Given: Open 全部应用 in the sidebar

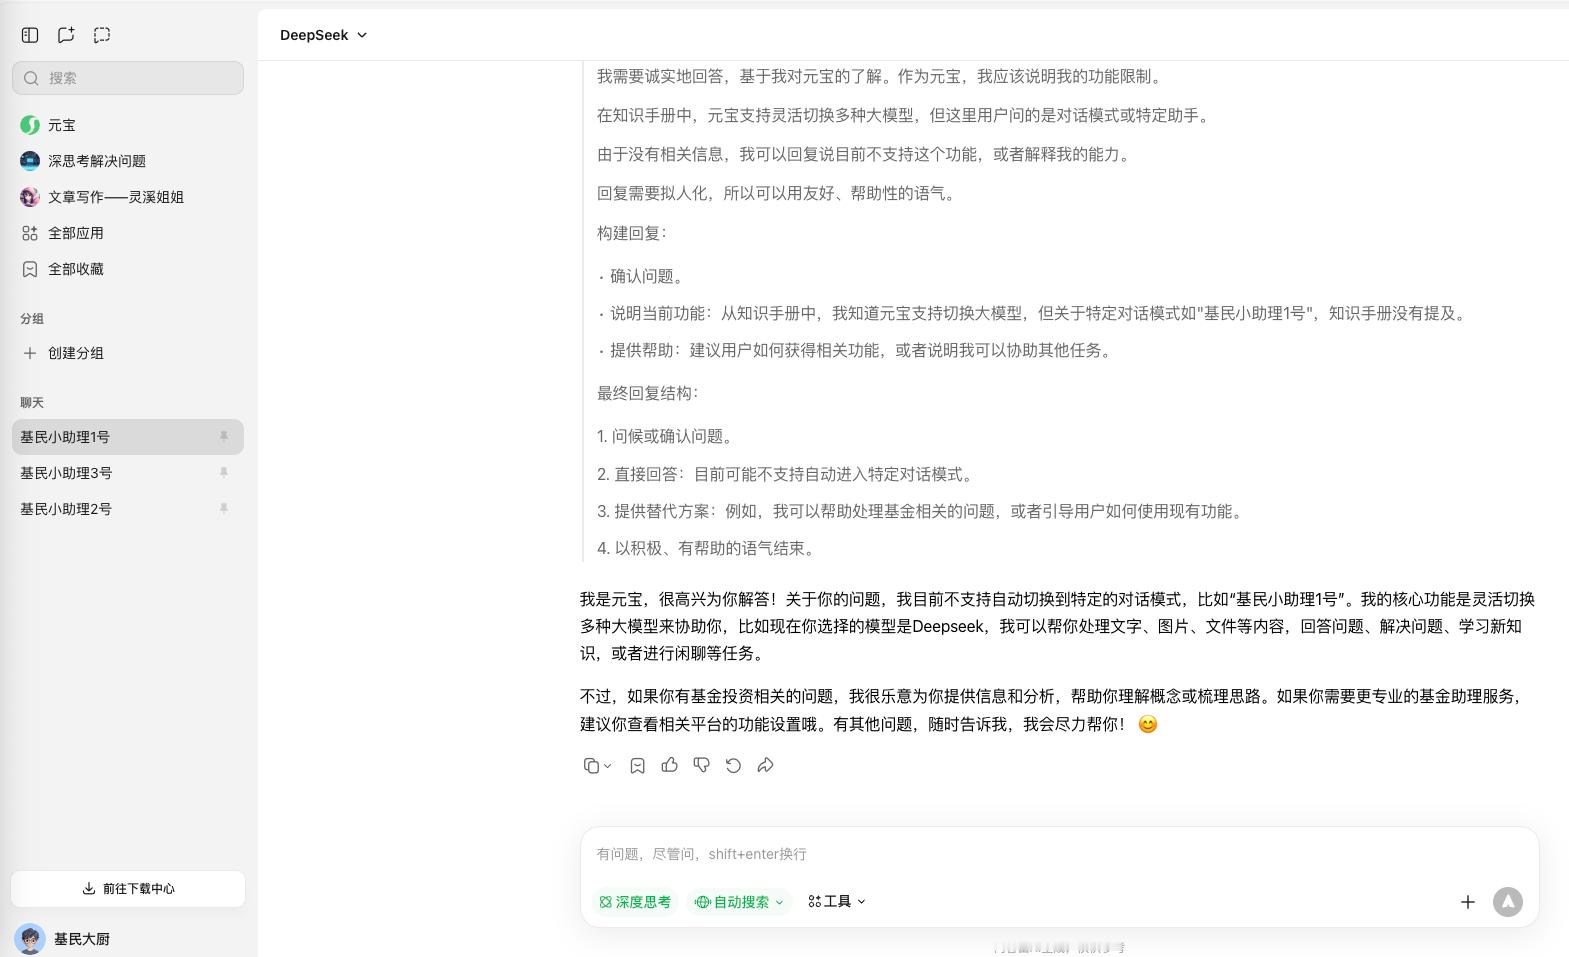Looking at the screenshot, I should 128,233.
